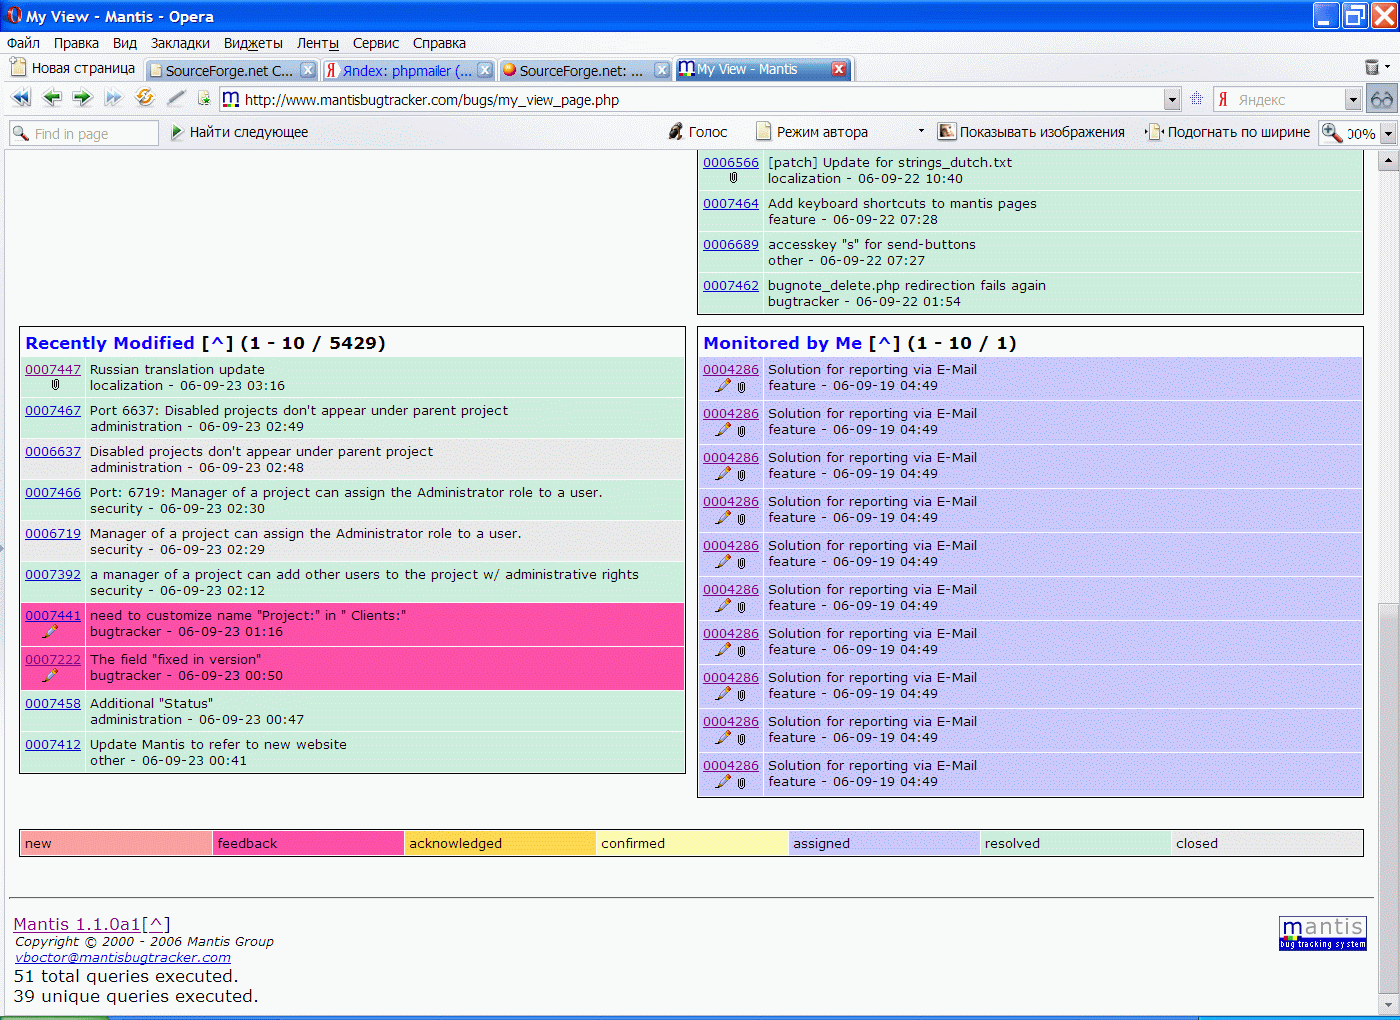Screen dimensions: 1400x1020
Task: Click the glasses icon next to the search box
Action: [1382, 99]
